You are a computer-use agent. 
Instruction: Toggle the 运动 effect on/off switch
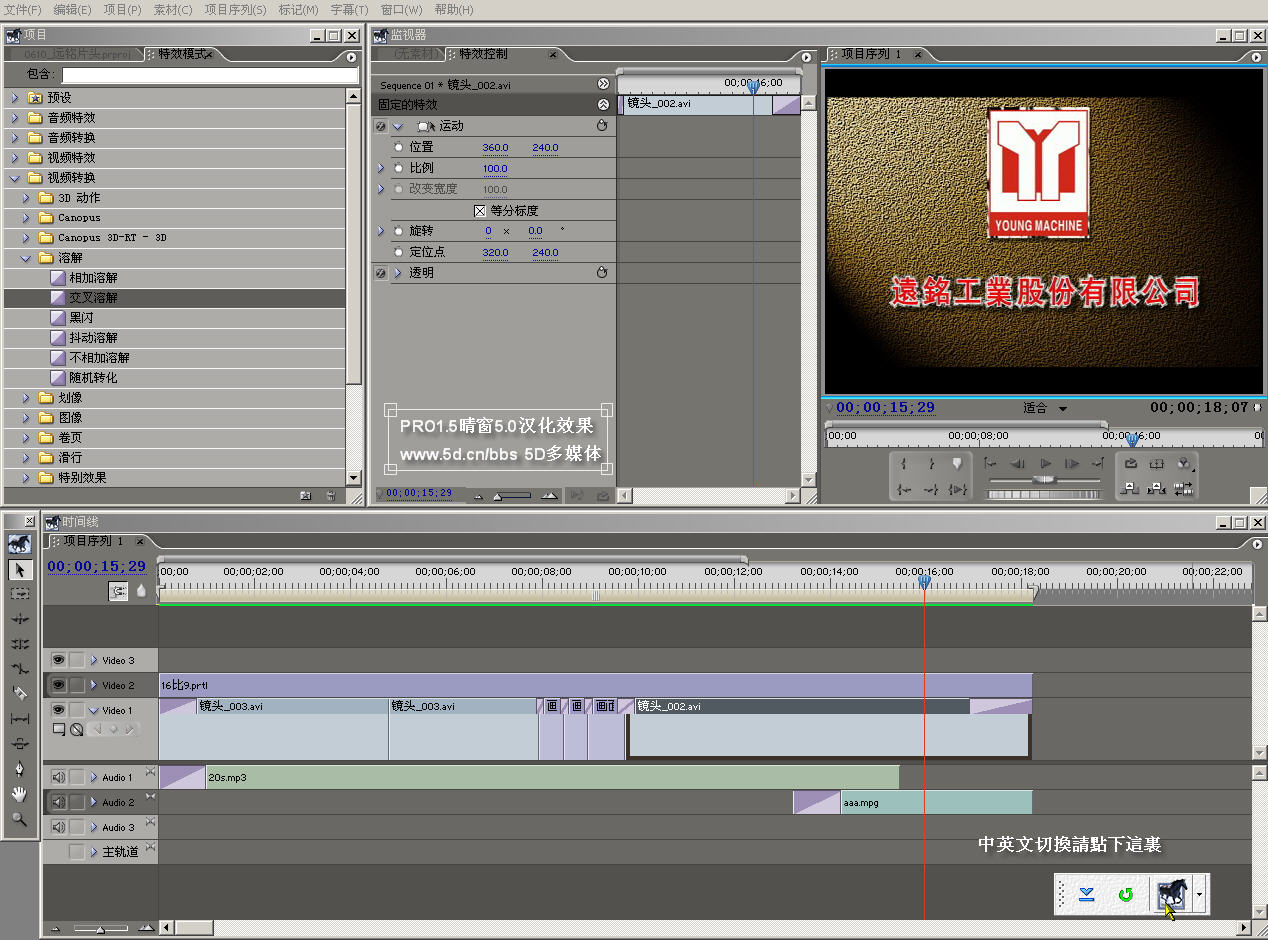[x=380, y=126]
